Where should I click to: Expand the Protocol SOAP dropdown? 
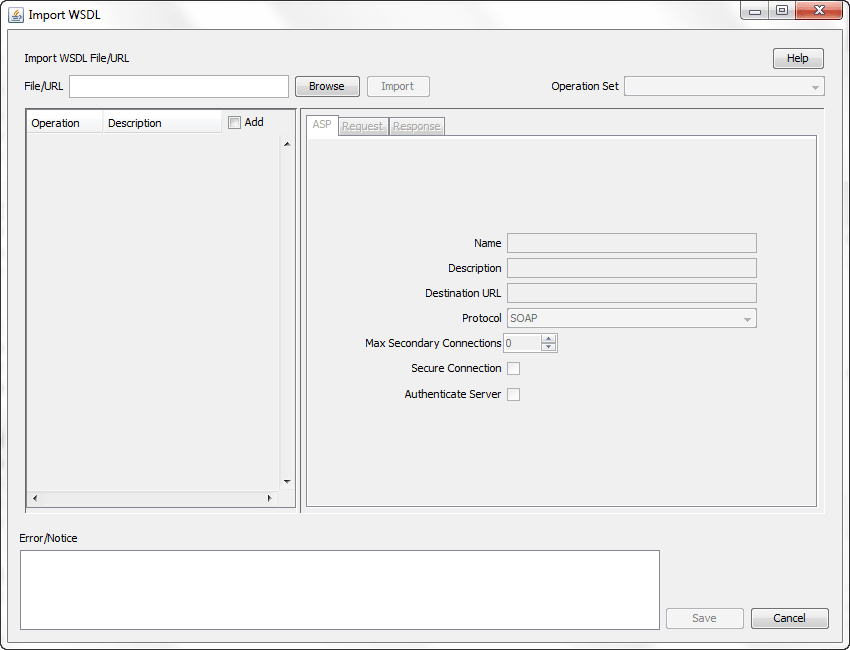tap(632, 318)
